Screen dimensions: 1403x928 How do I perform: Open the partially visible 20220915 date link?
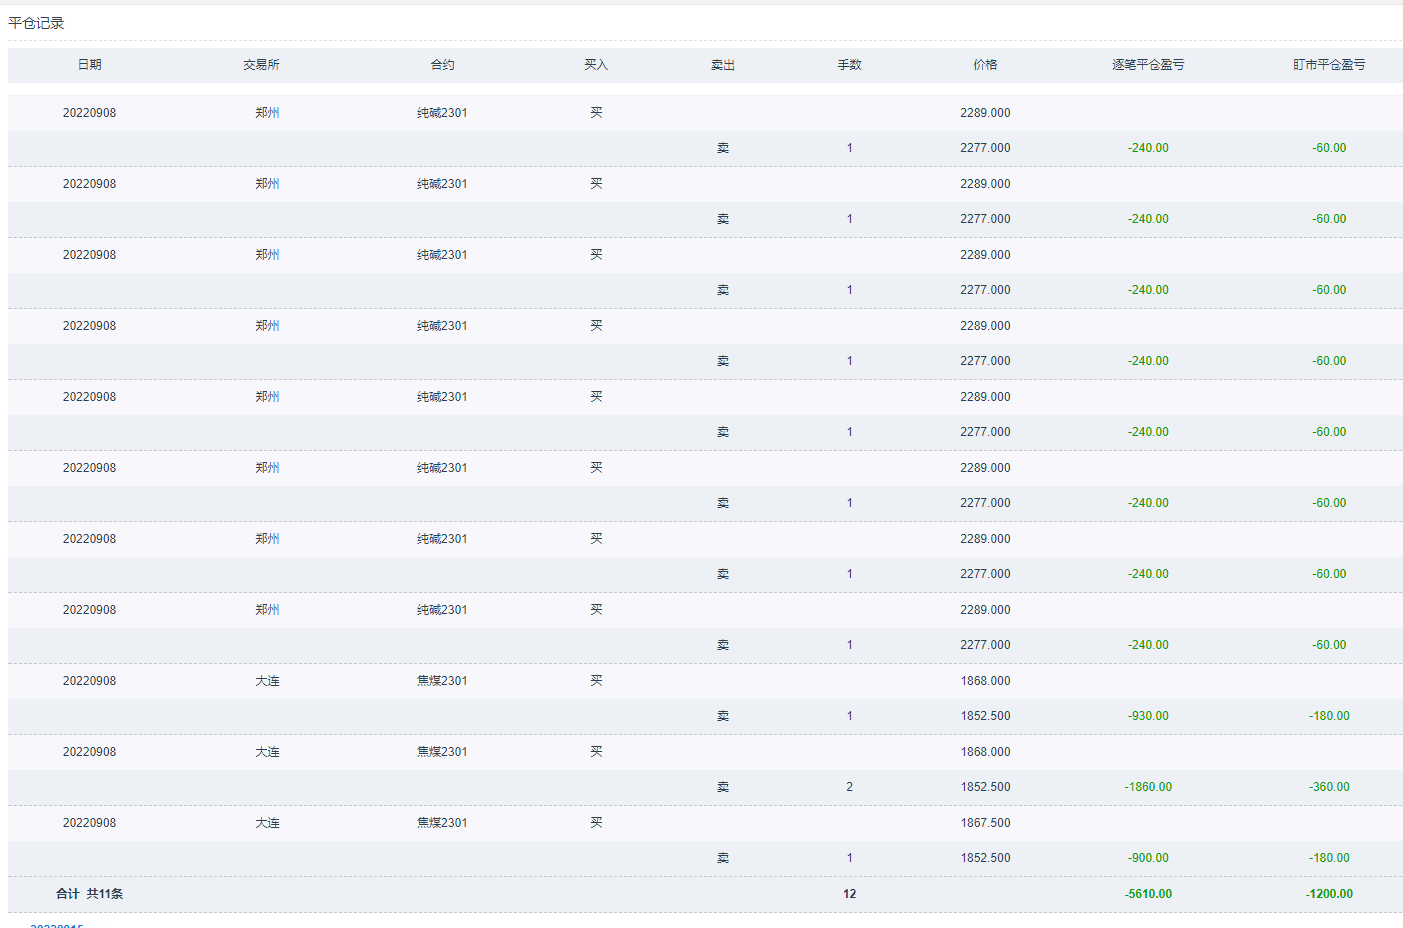click(x=57, y=925)
